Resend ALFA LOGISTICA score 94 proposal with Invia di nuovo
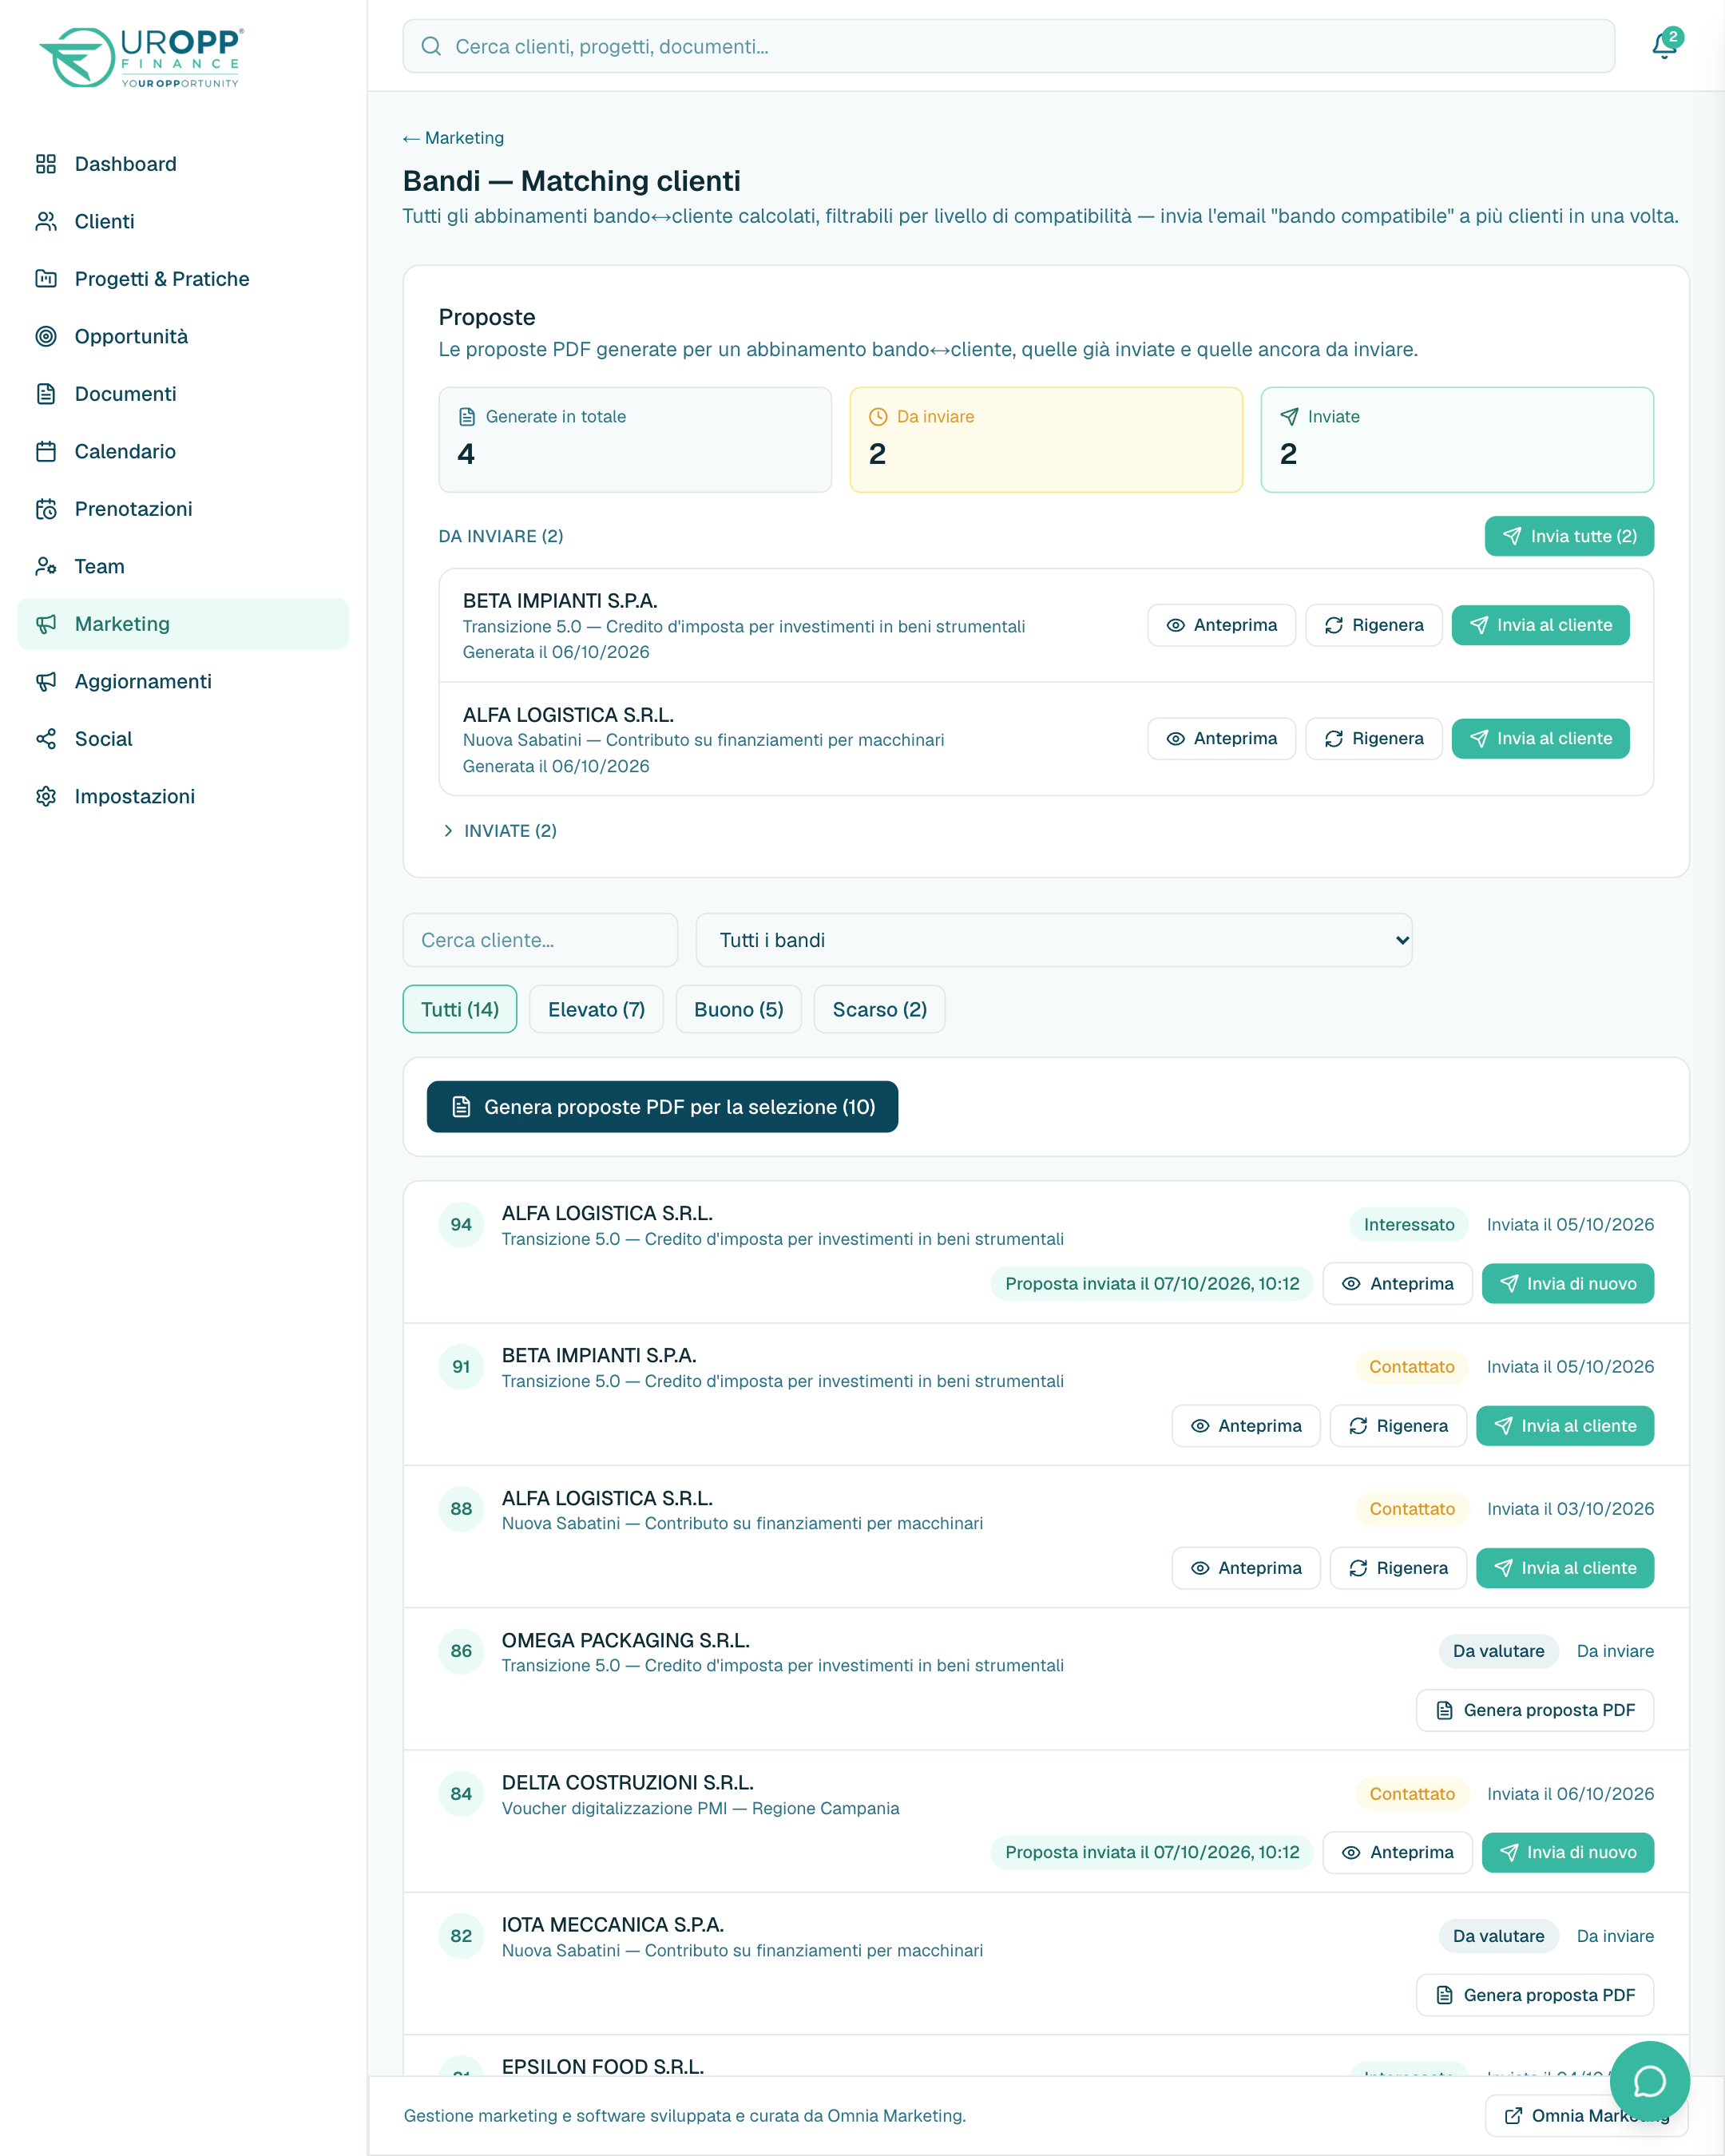This screenshot has width=1725, height=2156. [1568, 1283]
